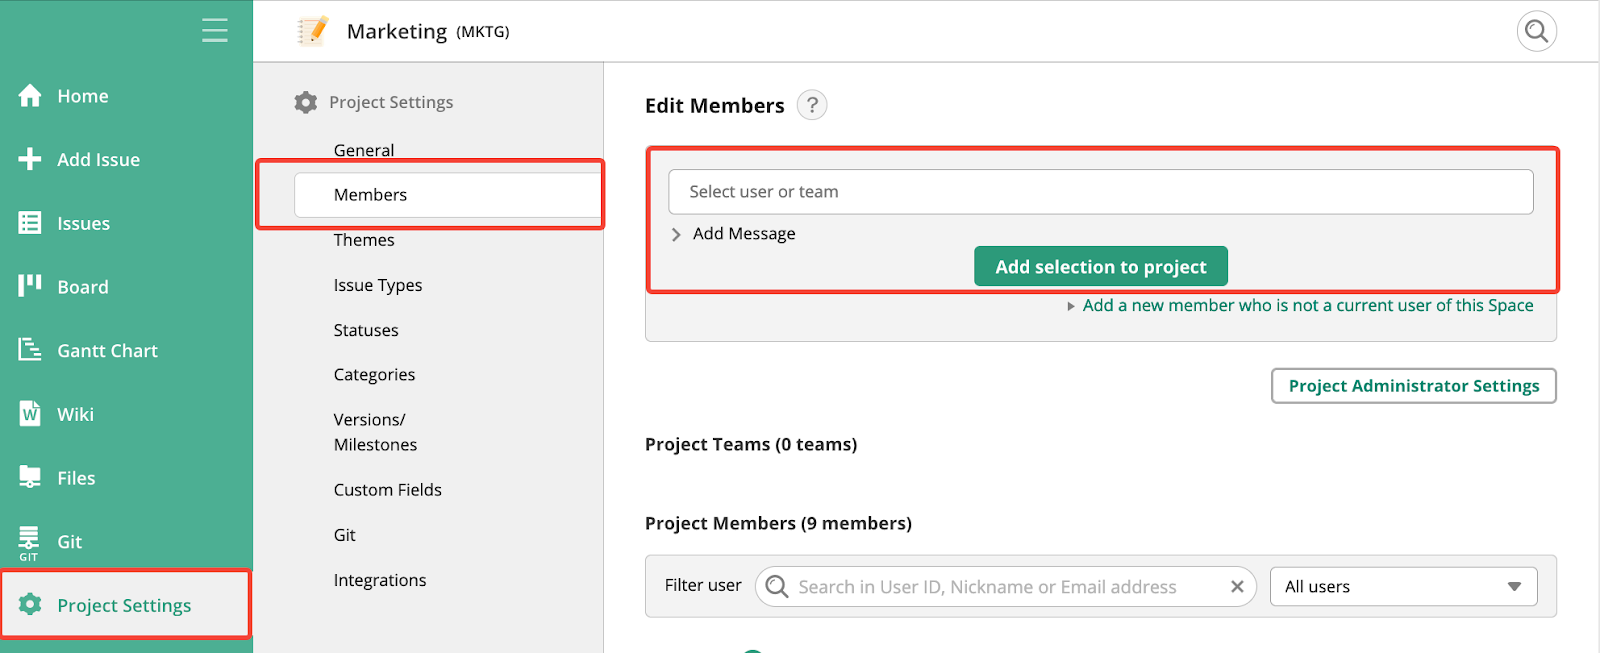Open the Files icon

click(x=30, y=477)
